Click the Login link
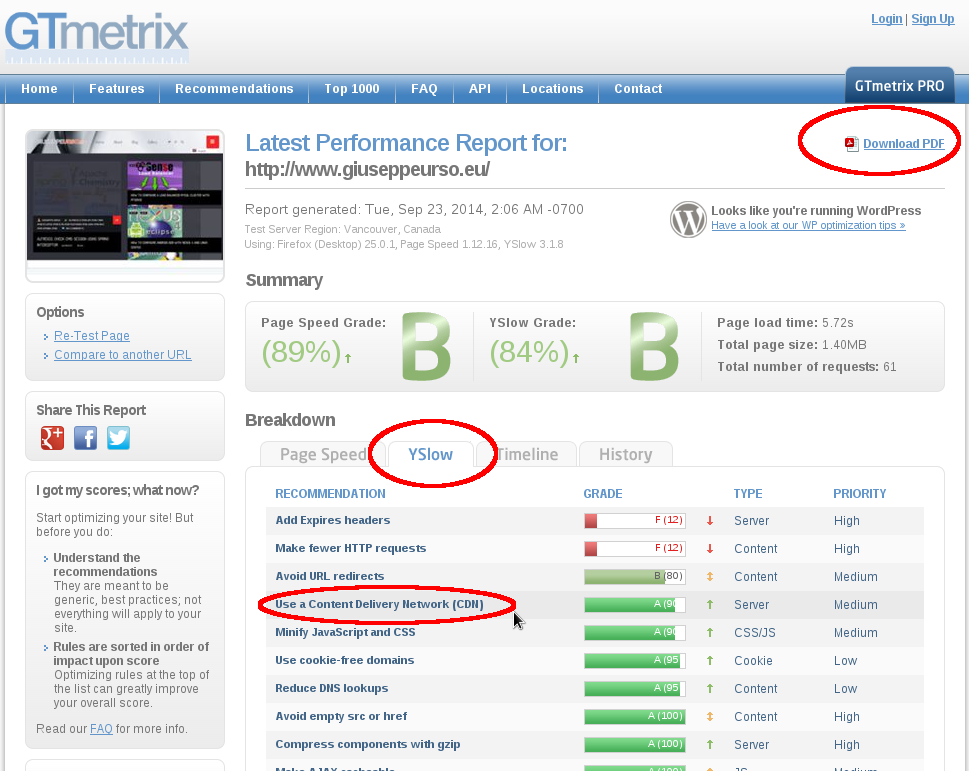 pyautogui.click(x=887, y=19)
